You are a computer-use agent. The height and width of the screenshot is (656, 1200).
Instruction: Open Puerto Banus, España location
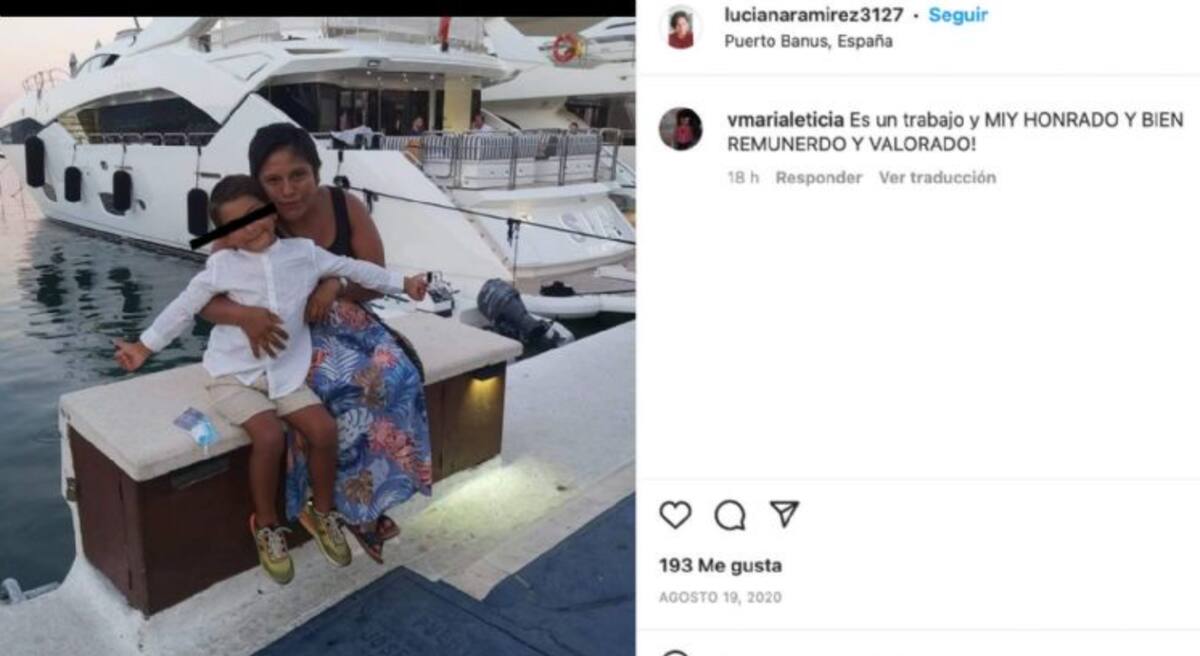[809, 42]
